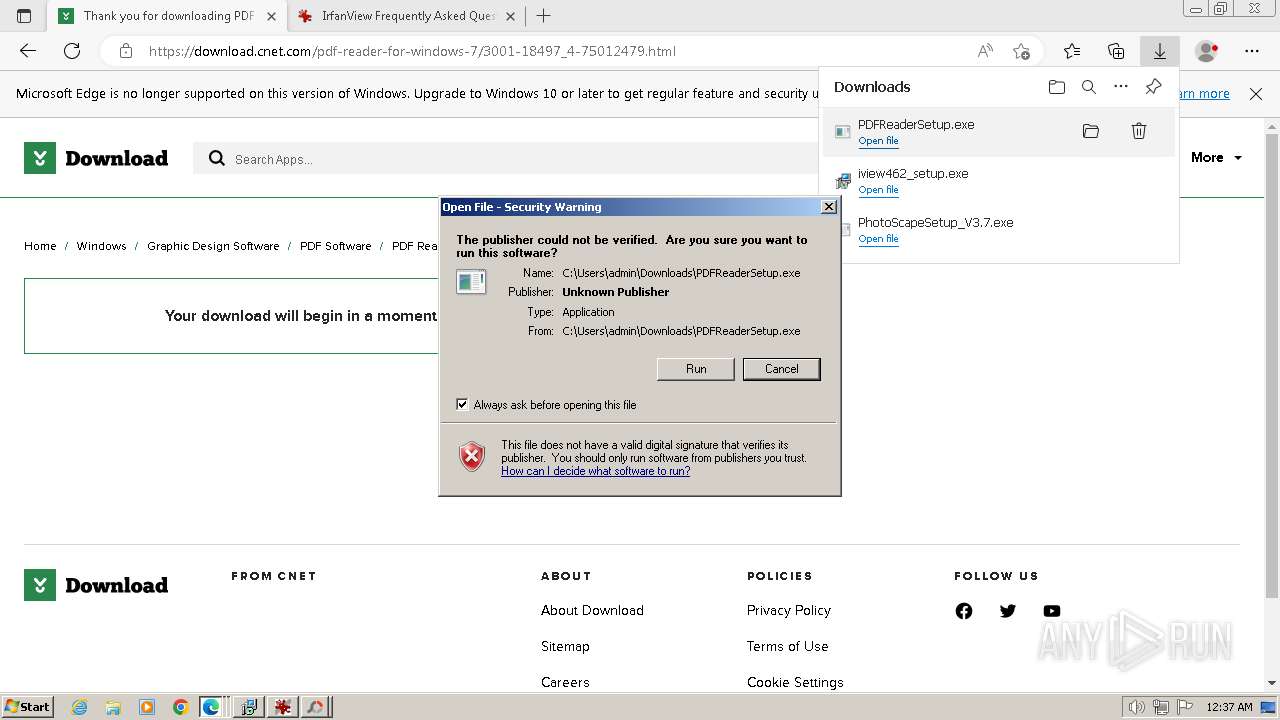1280x720 pixels.
Task: Close the IrfanView FAQ tab
Action: click(512, 16)
